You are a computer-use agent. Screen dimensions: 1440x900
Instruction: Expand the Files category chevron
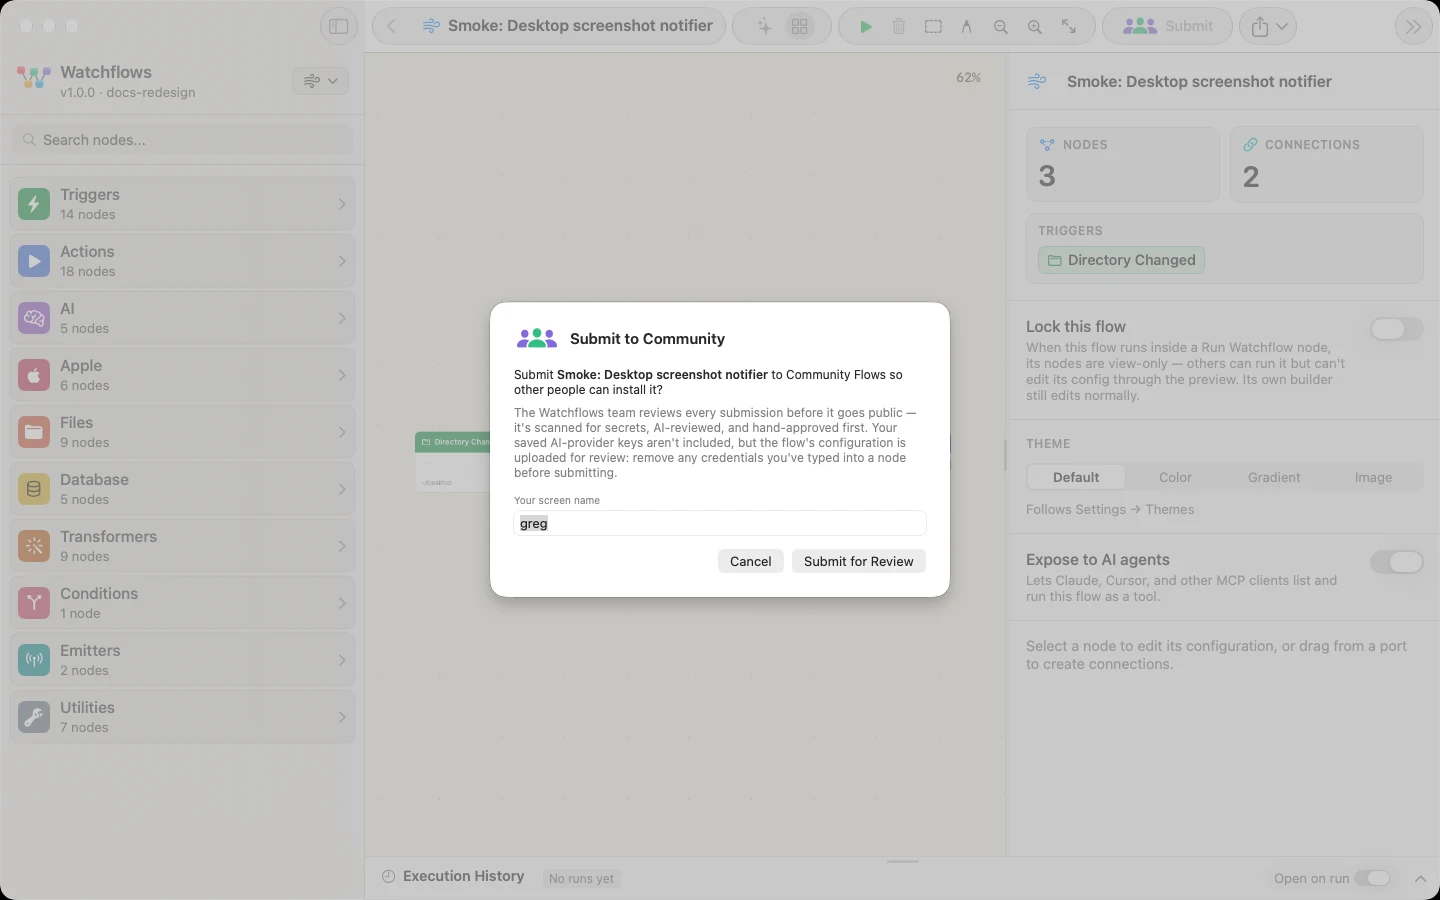tap(342, 432)
